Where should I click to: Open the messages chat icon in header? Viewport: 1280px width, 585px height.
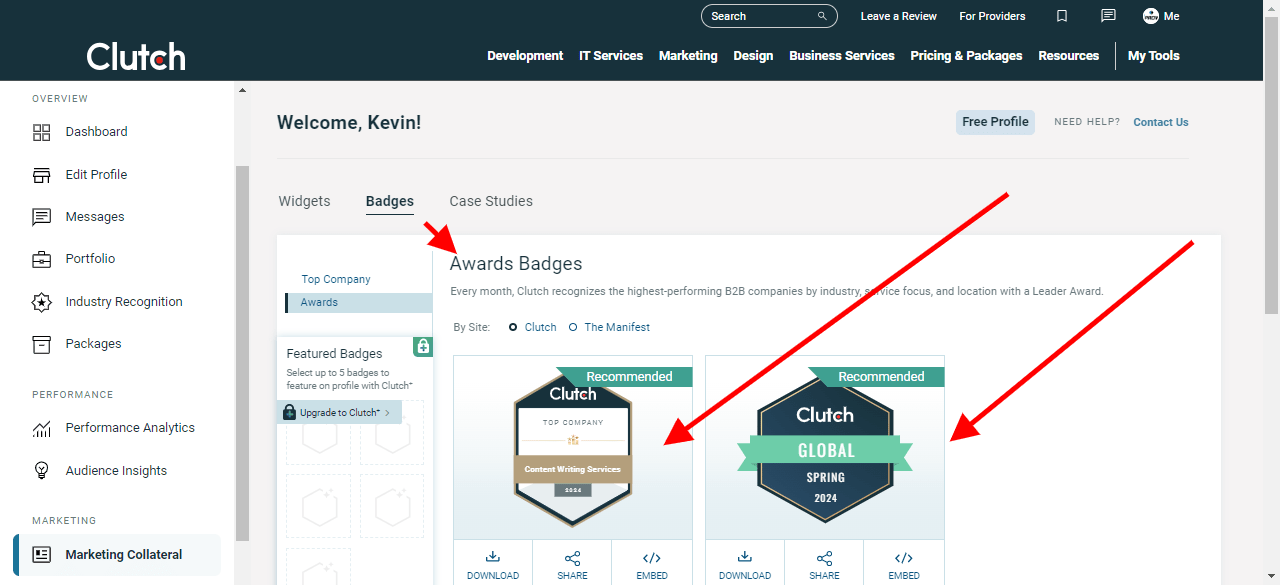point(1108,16)
